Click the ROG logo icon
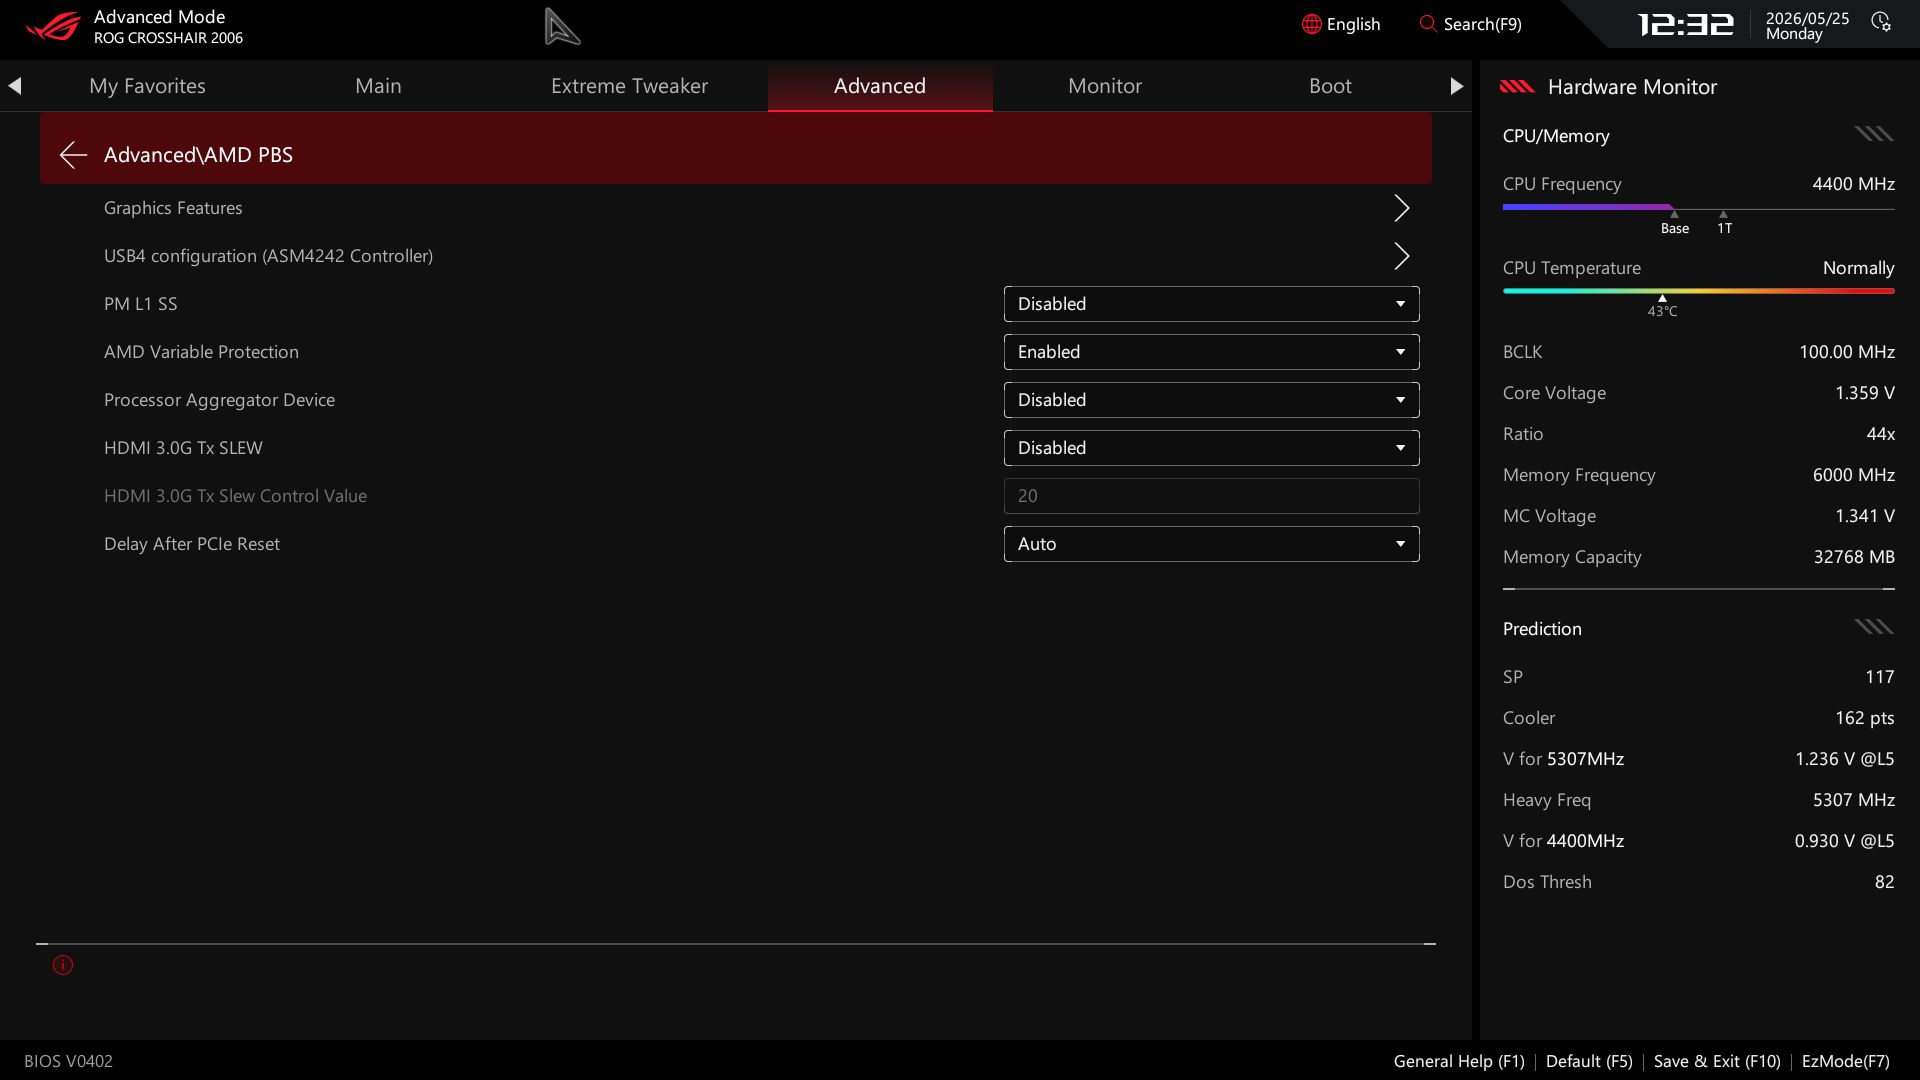The image size is (1920, 1080). coord(52,25)
